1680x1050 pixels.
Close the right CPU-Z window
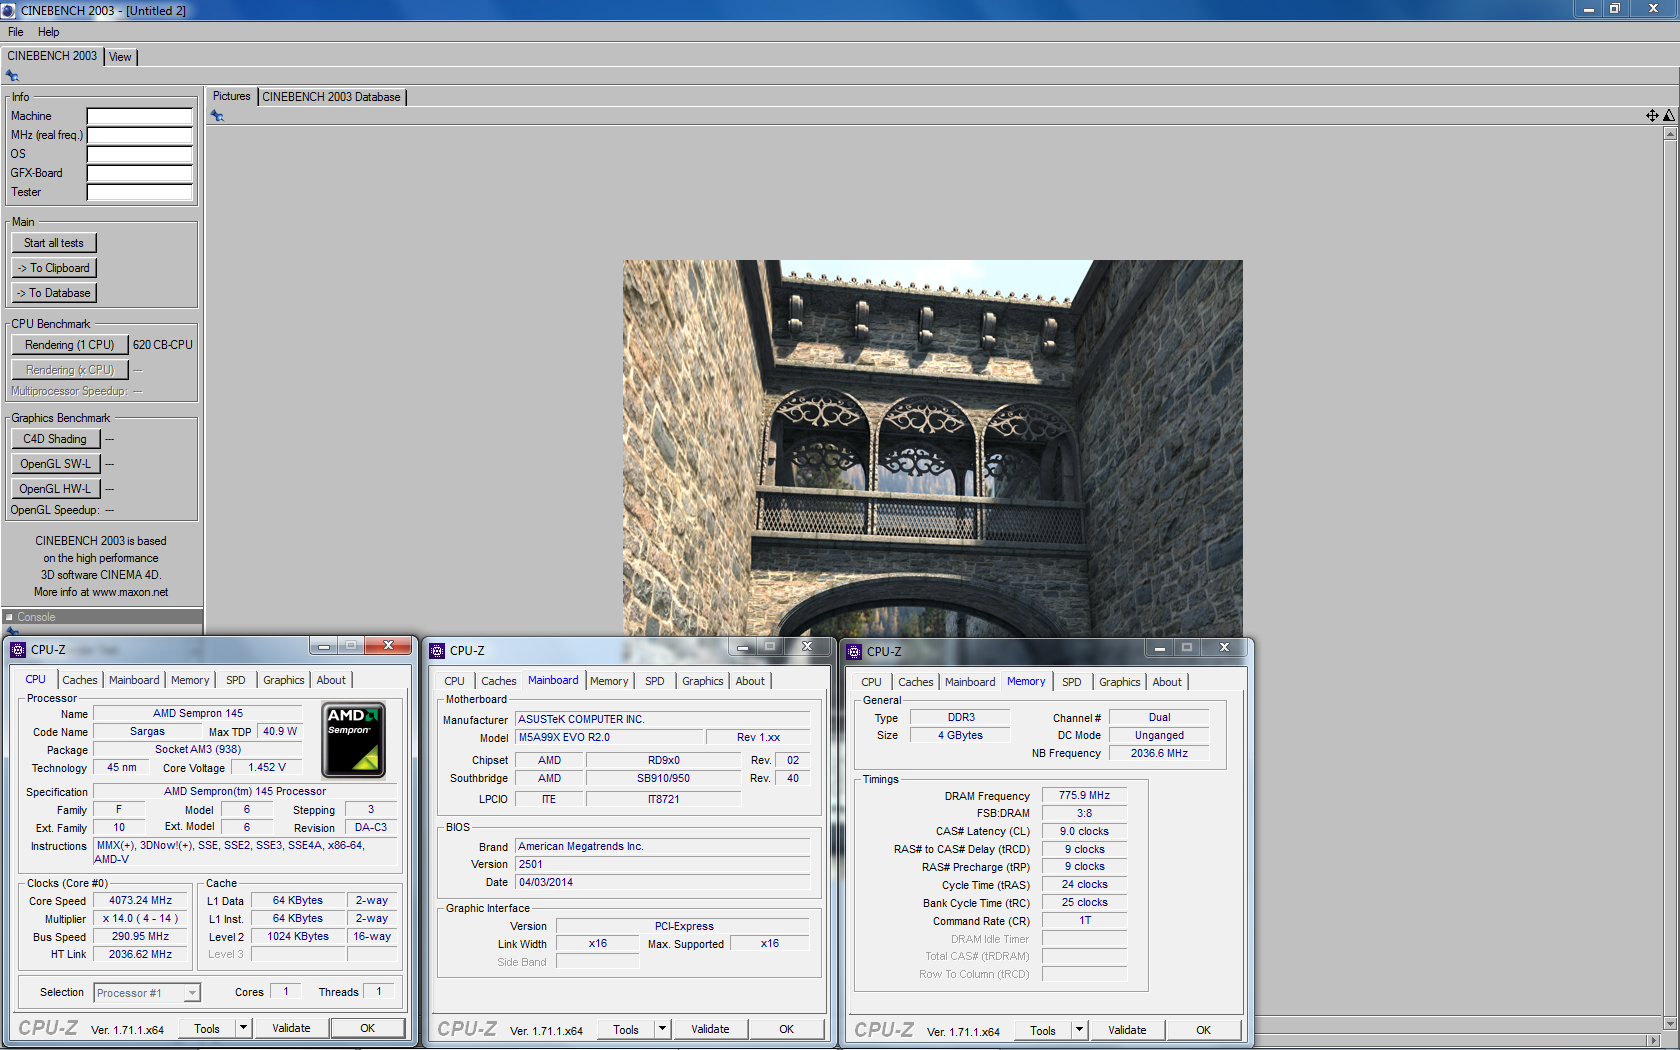pos(1224,648)
